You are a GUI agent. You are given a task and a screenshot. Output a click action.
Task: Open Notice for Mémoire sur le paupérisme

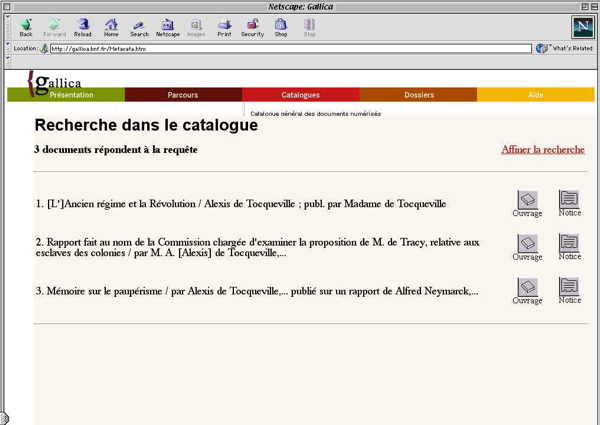point(569,290)
